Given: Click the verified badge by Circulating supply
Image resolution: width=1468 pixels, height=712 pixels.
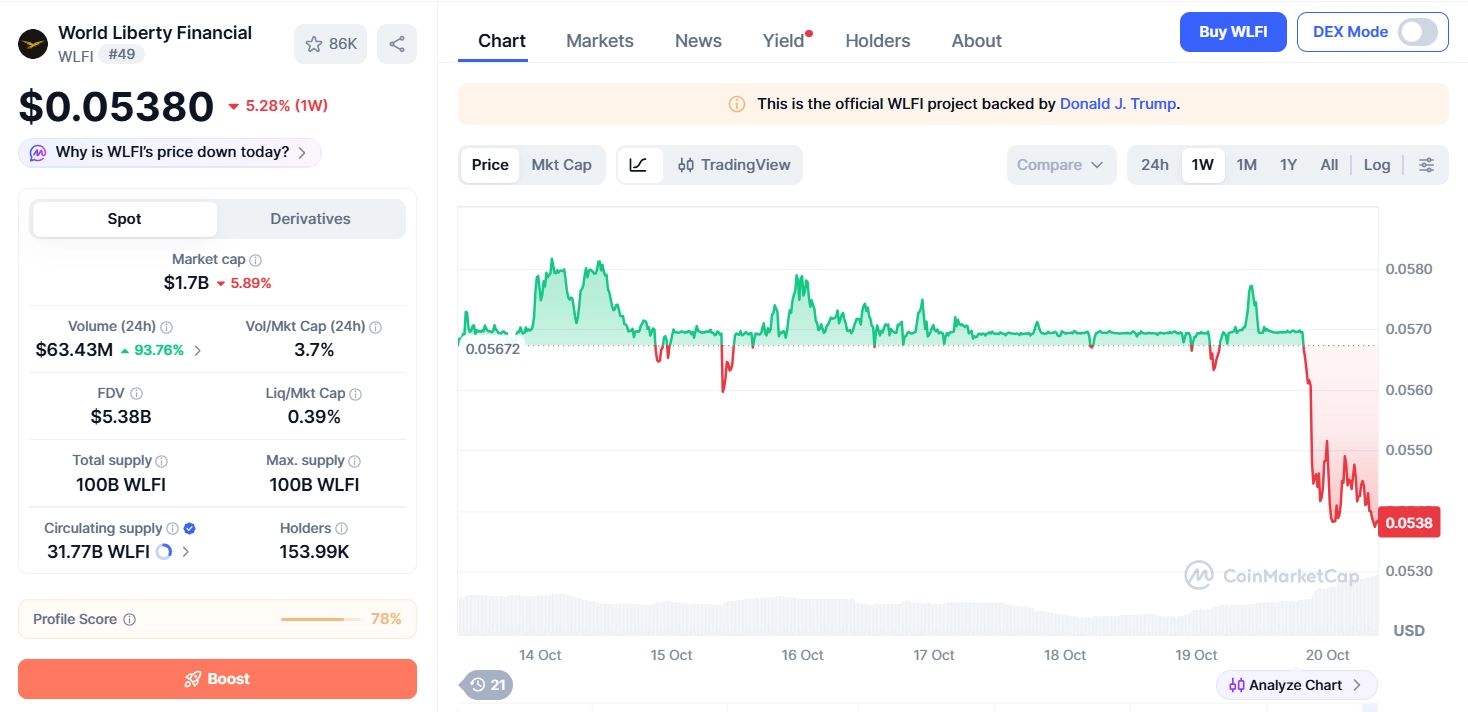Looking at the screenshot, I should pyautogui.click(x=189, y=528).
